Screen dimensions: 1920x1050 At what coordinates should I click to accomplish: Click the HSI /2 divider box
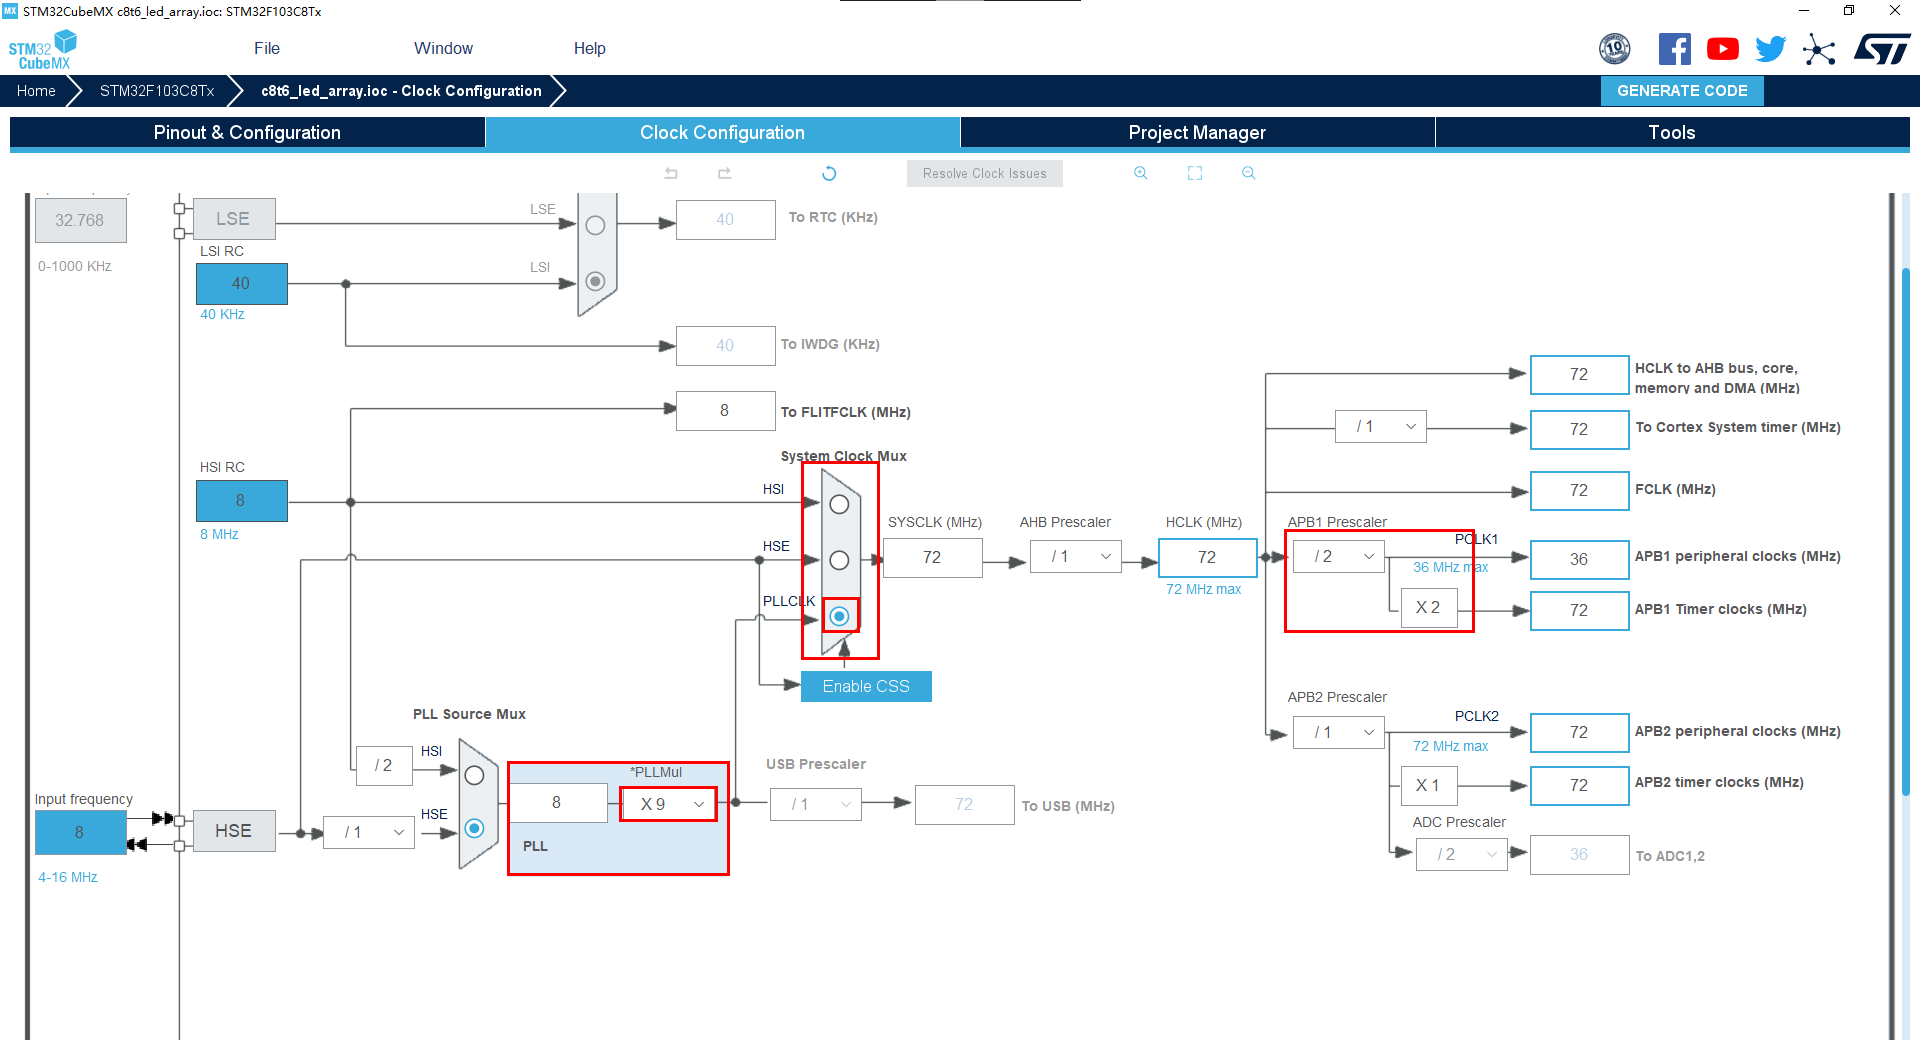384,765
